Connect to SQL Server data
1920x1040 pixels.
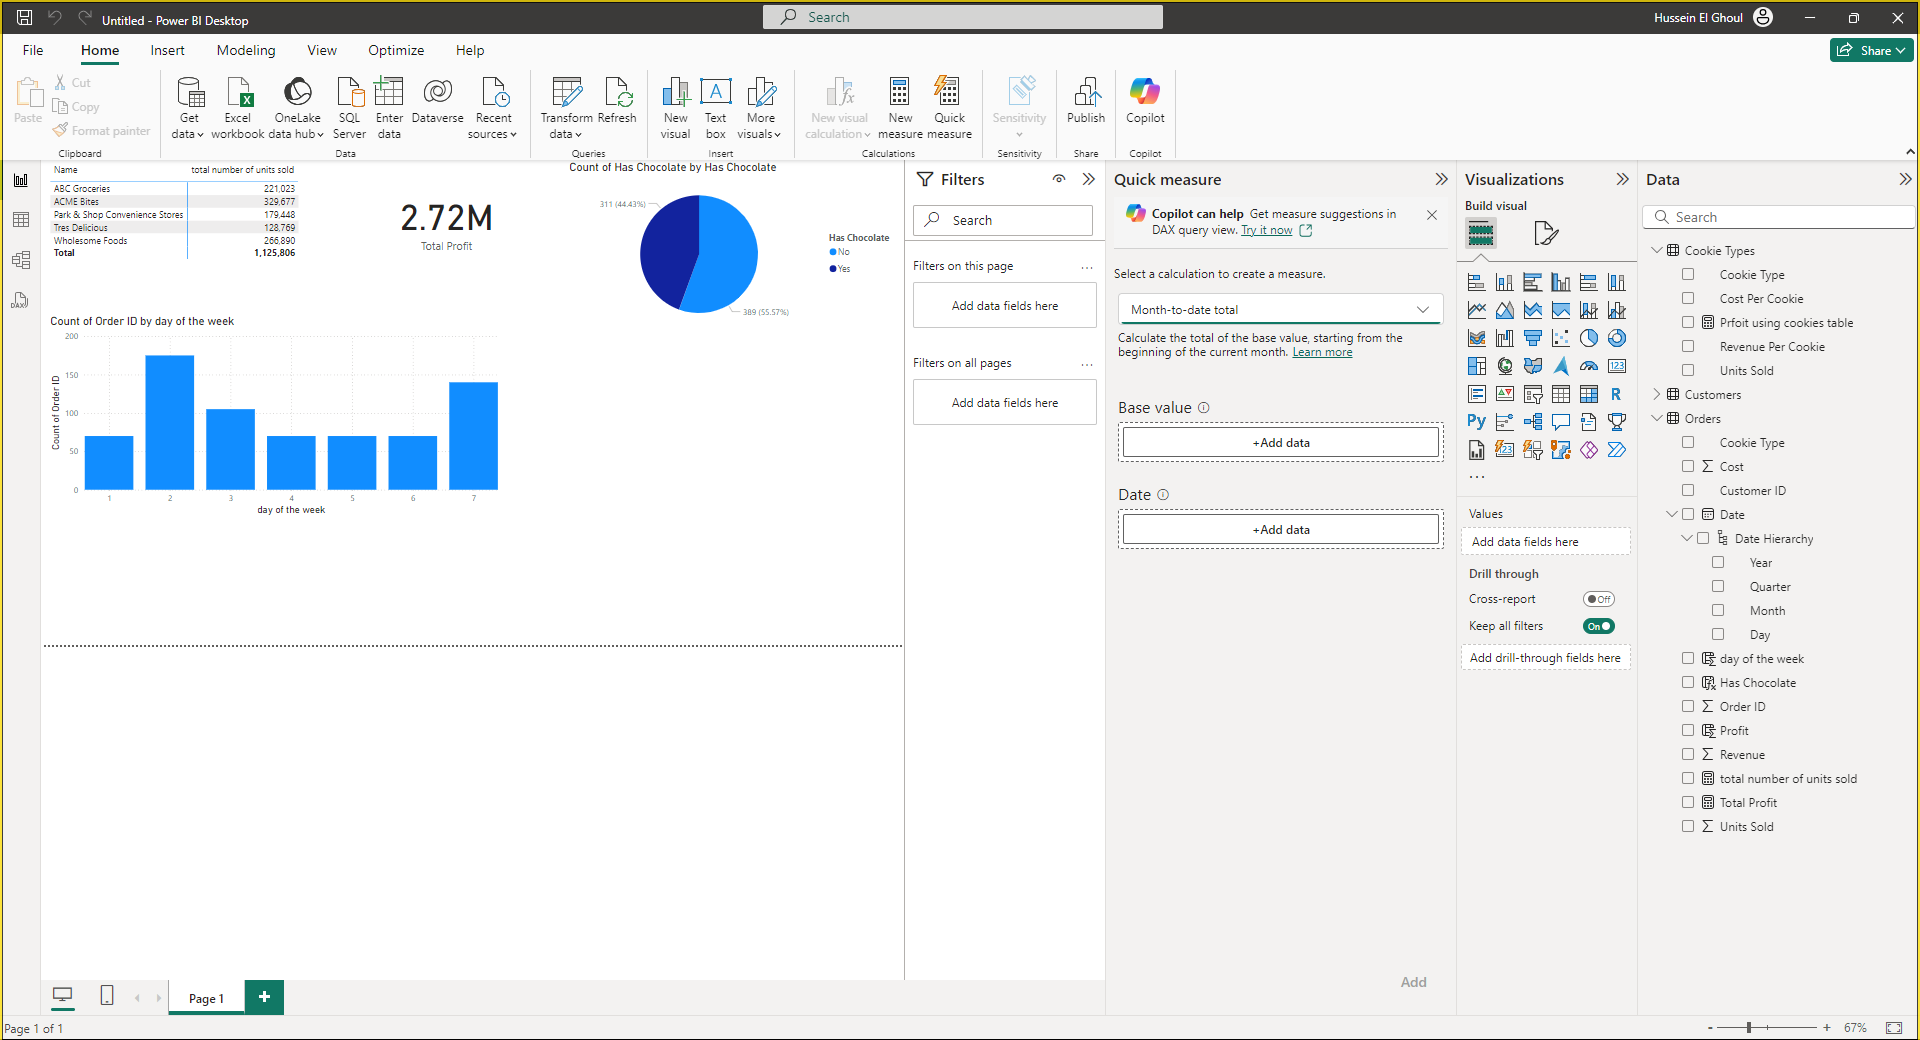349,108
